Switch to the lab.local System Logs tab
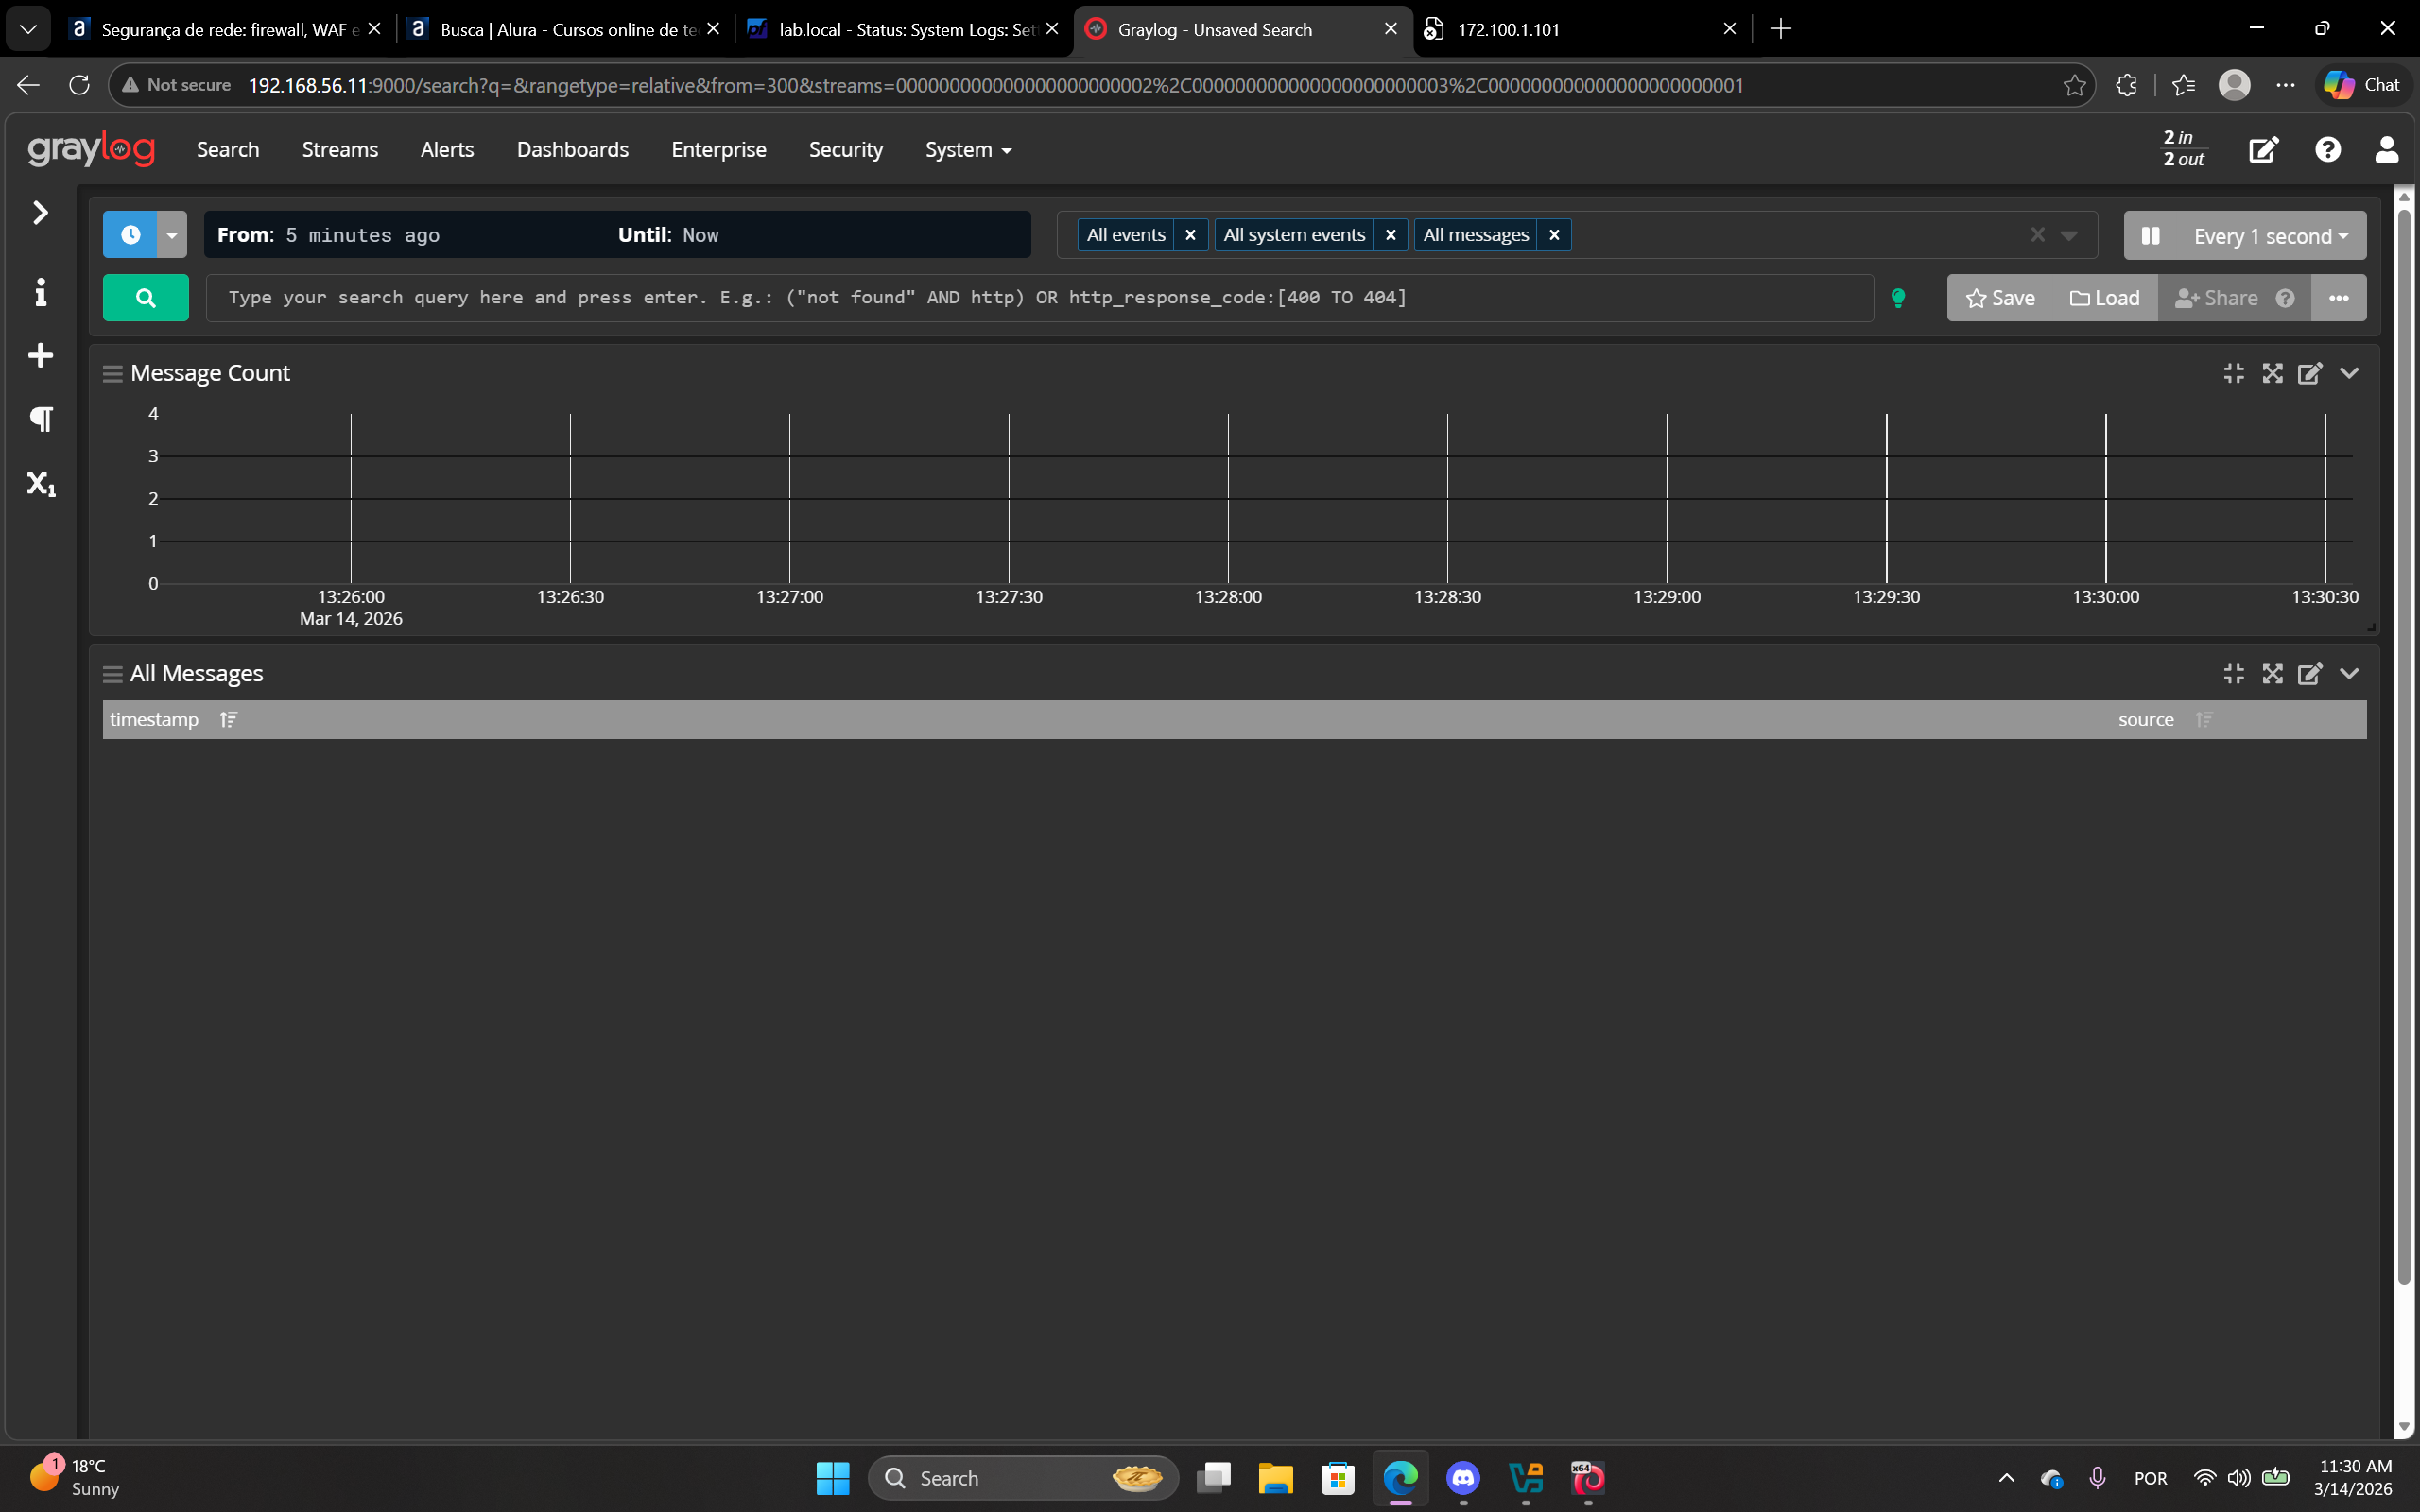This screenshot has width=2420, height=1512. 895,29
